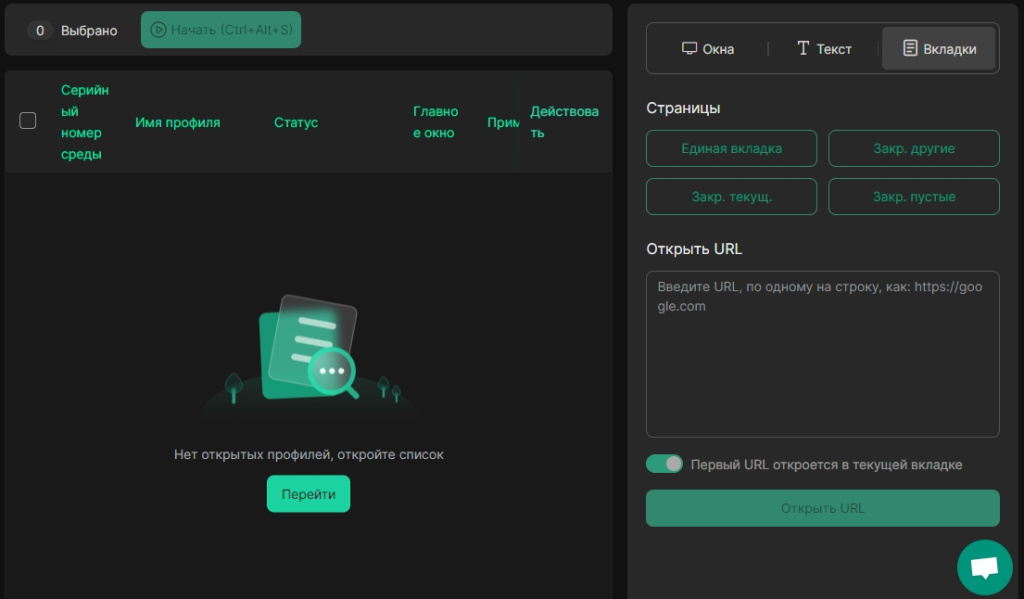Image resolution: width=1024 pixels, height=599 pixels.
Task: Focus the URL list text area
Action: pos(823,354)
